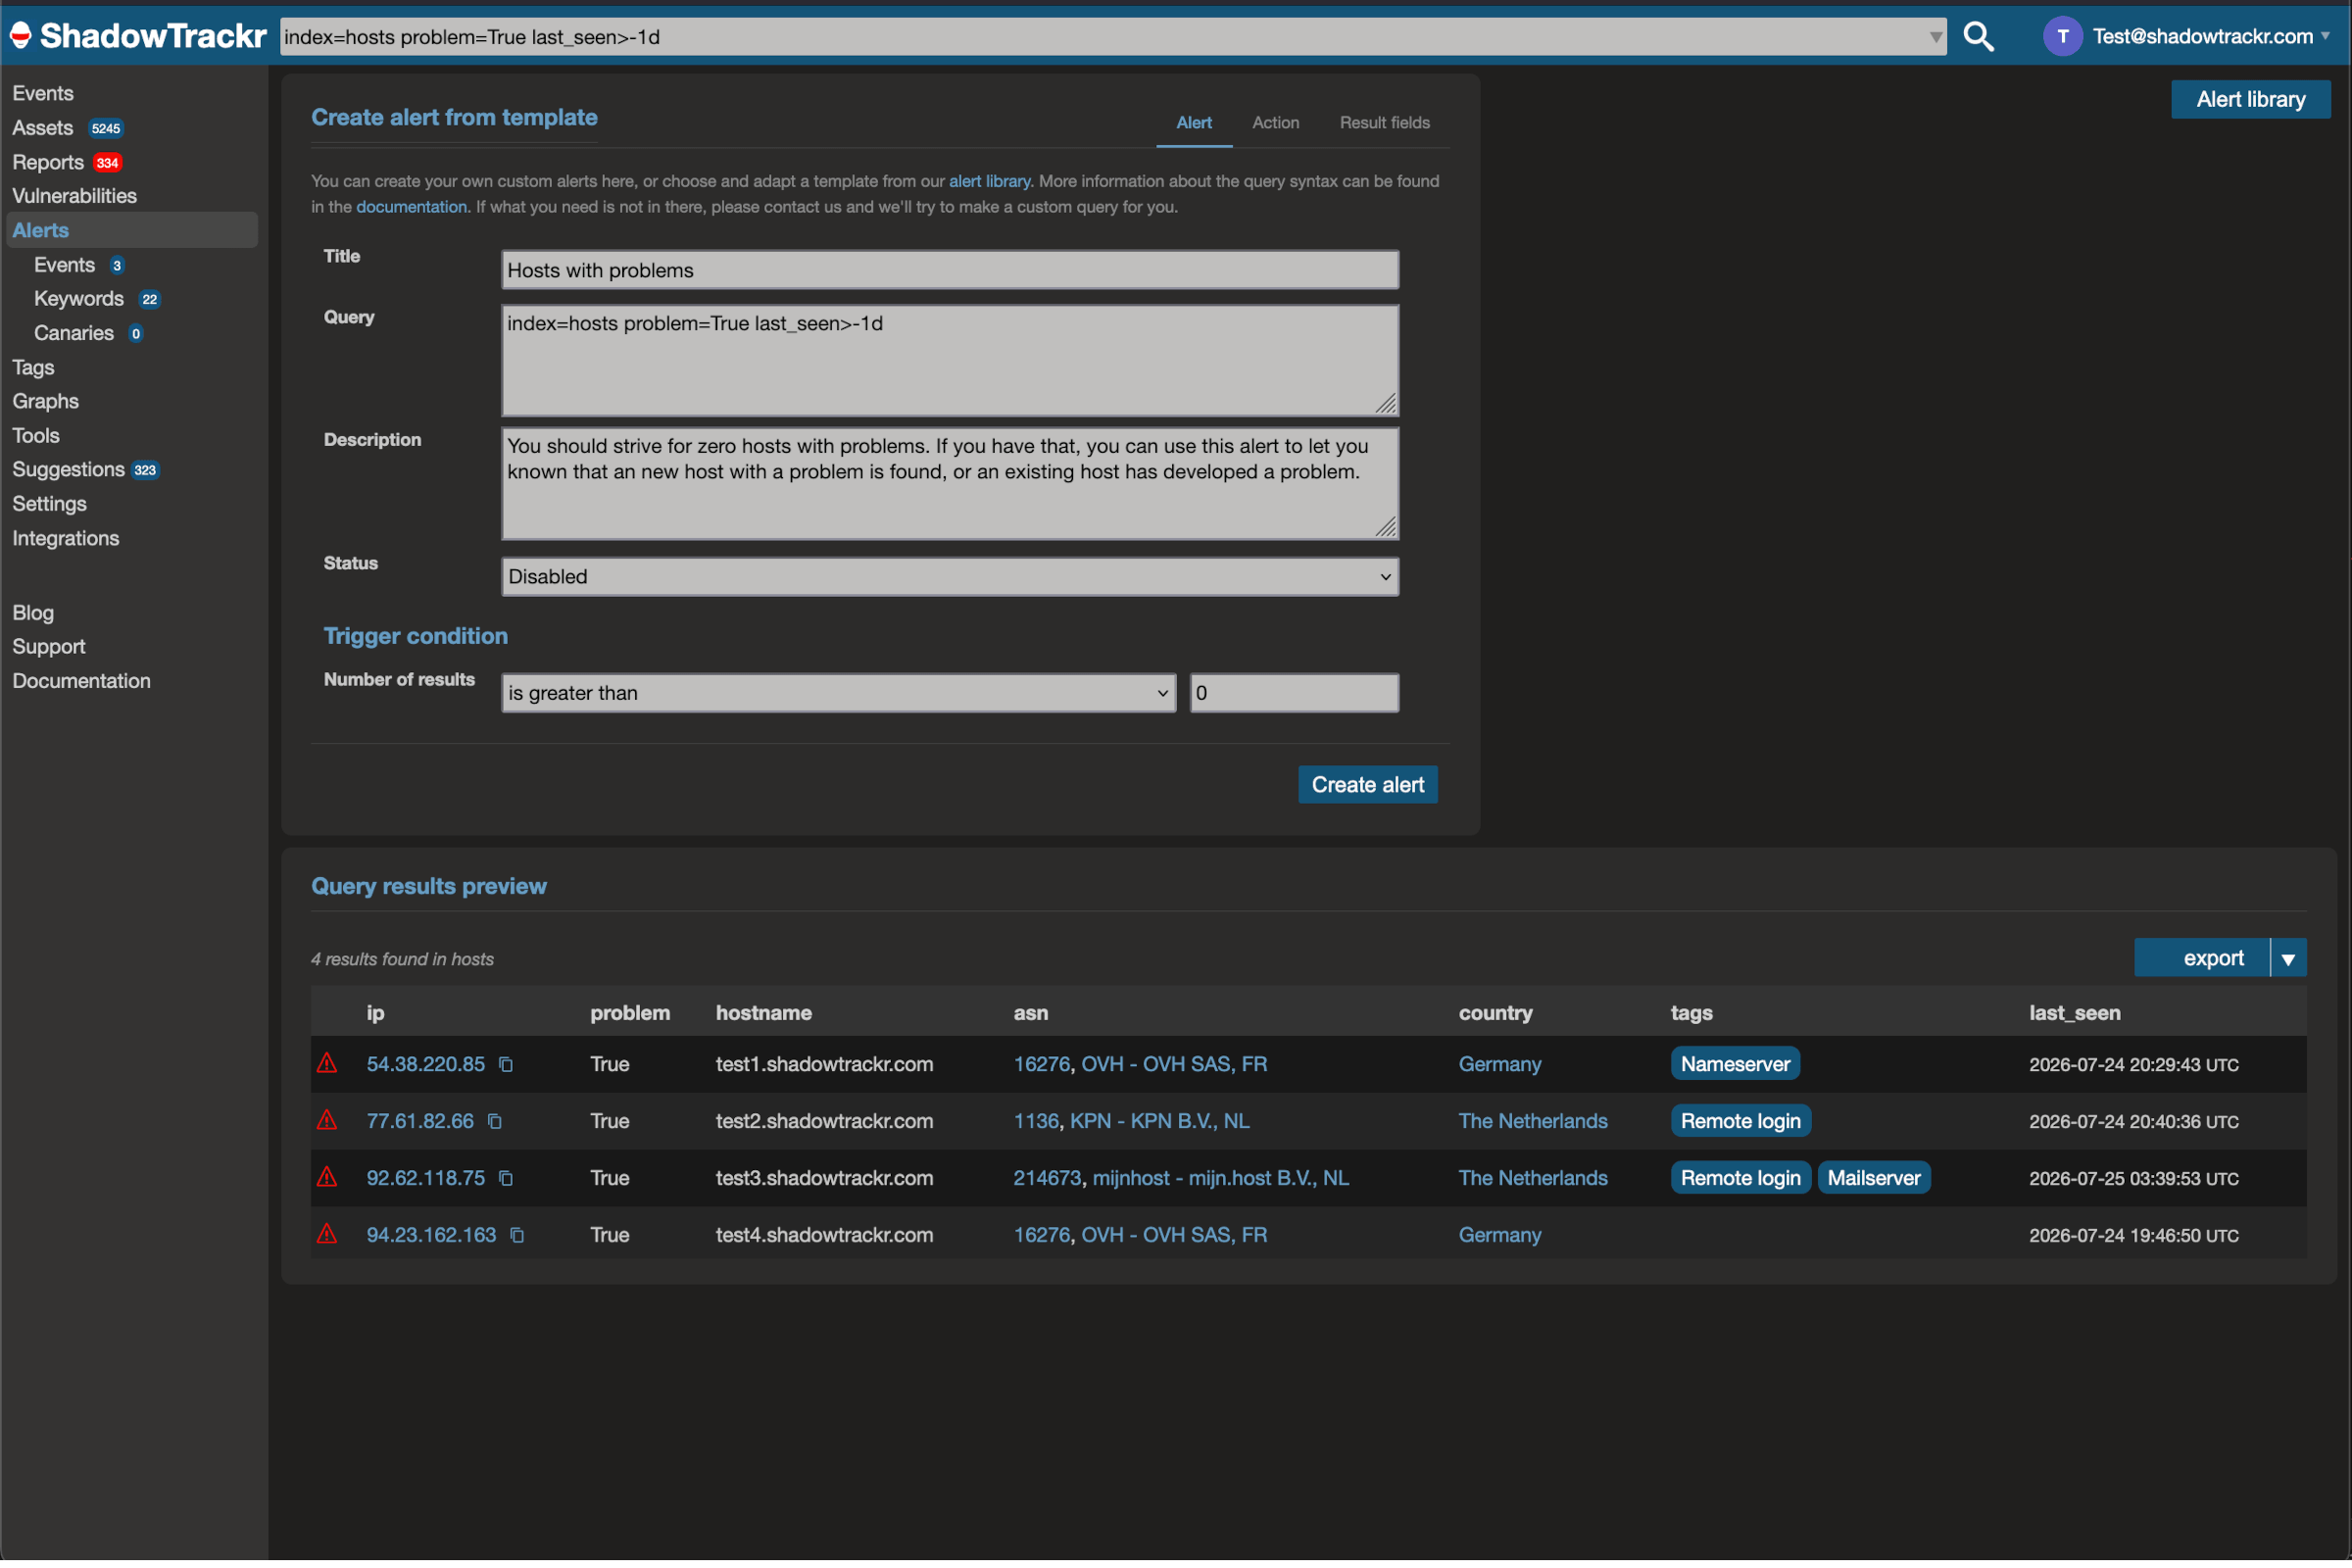This screenshot has height=1568, width=2352.
Task: Open Keywords alerts submenu item
Action: point(79,299)
